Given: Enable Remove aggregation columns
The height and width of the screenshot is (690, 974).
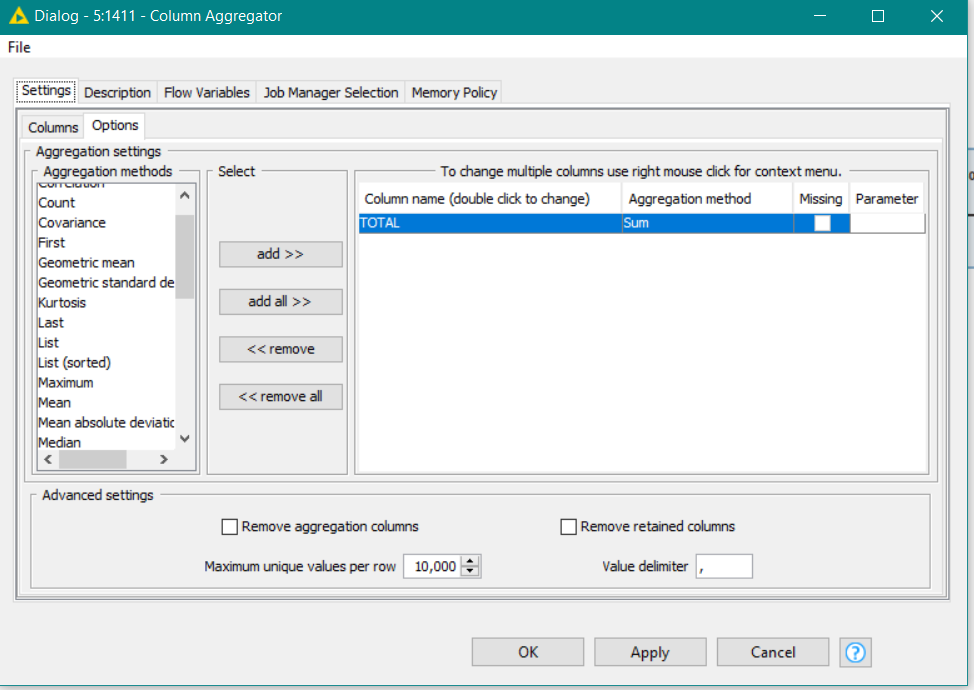Looking at the screenshot, I should [x=229, y=526].
